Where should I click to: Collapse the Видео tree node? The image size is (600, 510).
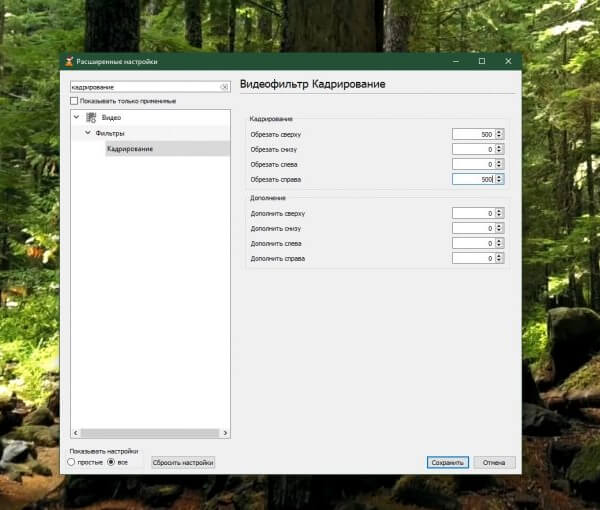(76, 118)
